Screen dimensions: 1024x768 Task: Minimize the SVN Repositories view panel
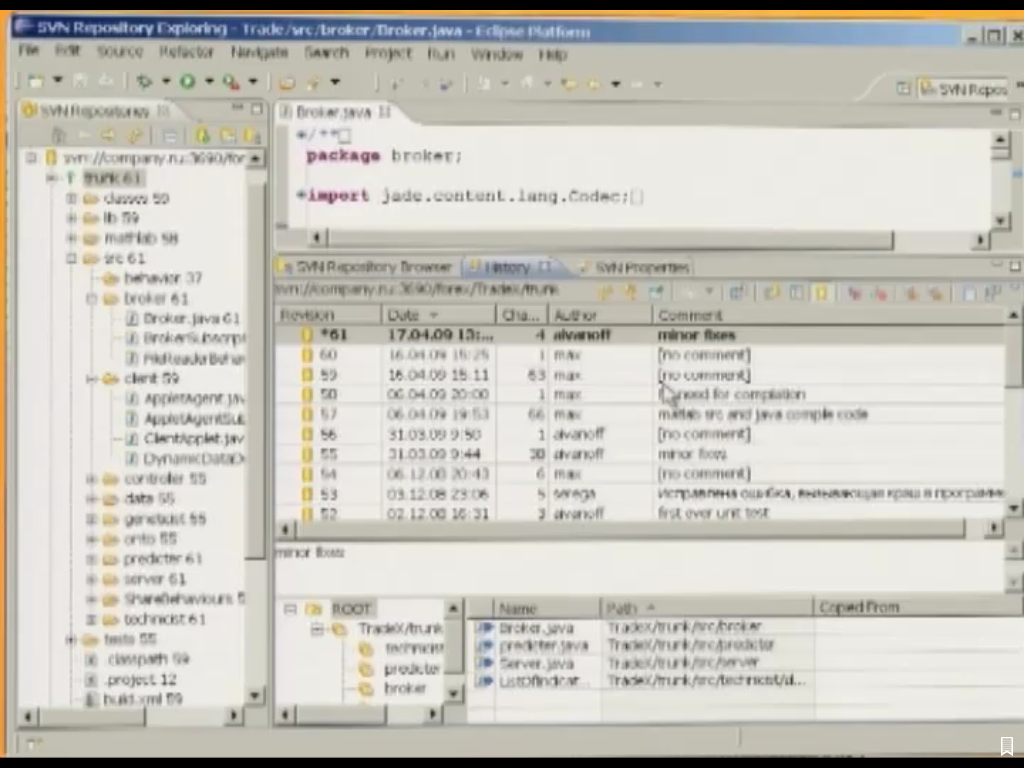pos(237,108)
